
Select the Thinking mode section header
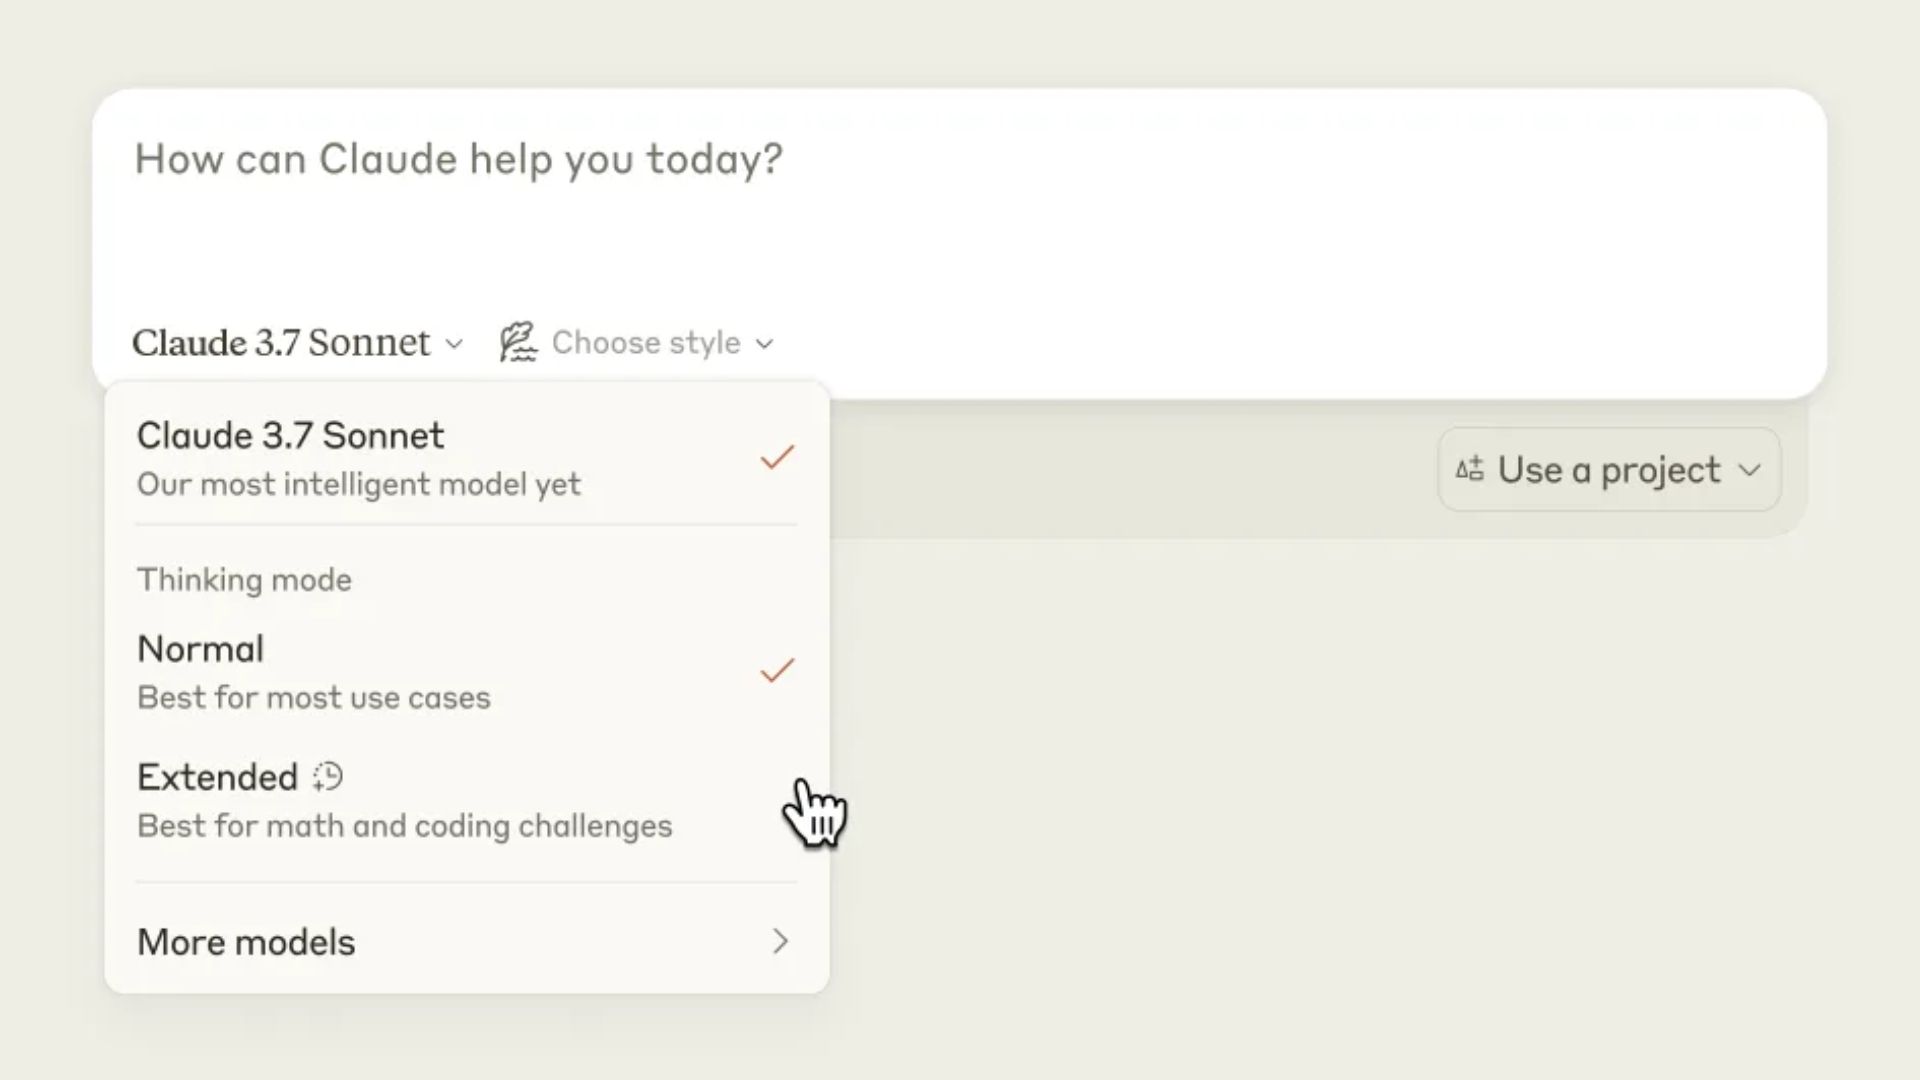pyautogui.click(x=244, y=579)
